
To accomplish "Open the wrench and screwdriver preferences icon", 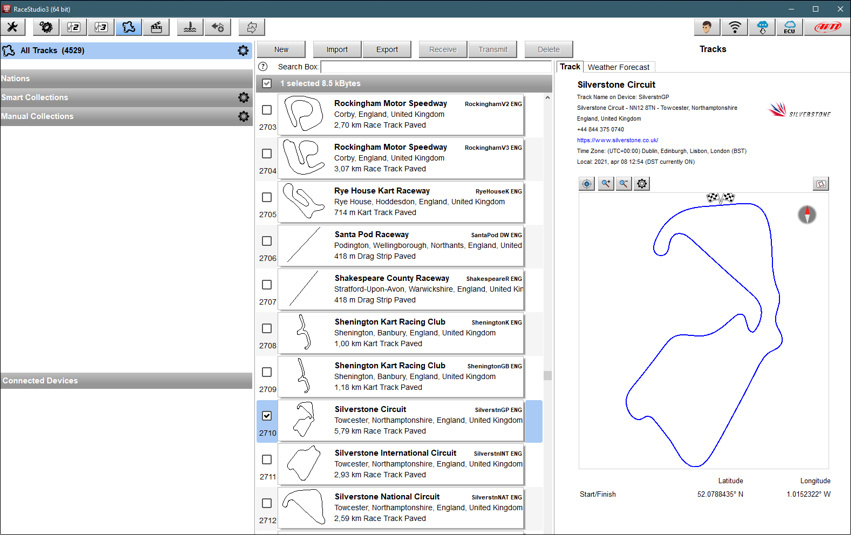I will coord(12,27).
